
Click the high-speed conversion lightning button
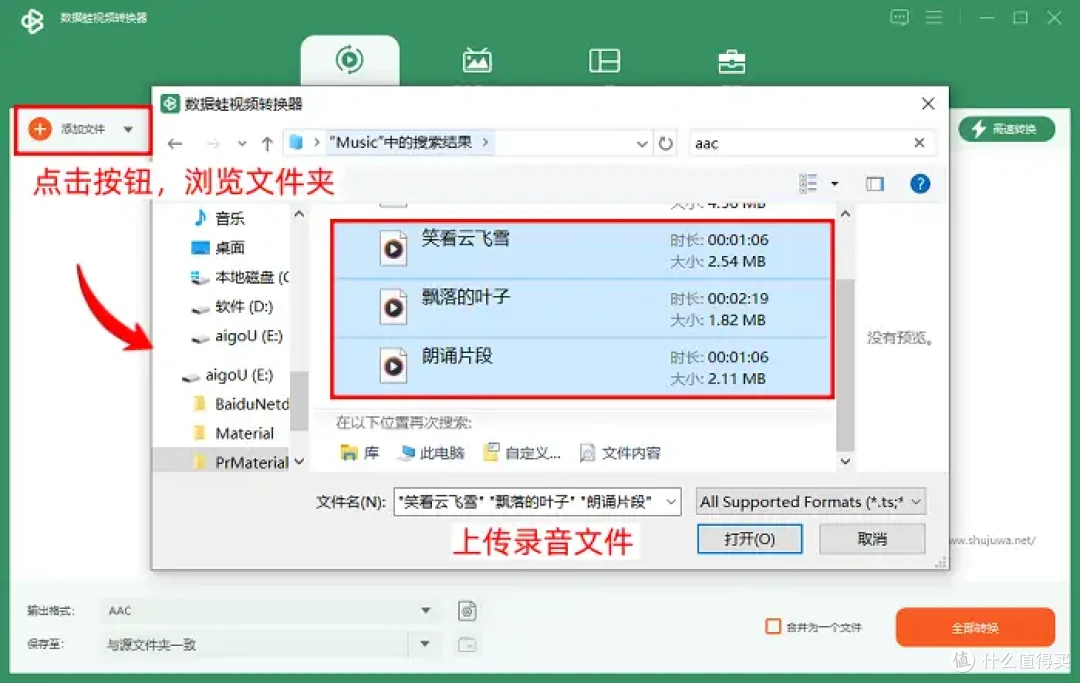[x=1006, y=129]
